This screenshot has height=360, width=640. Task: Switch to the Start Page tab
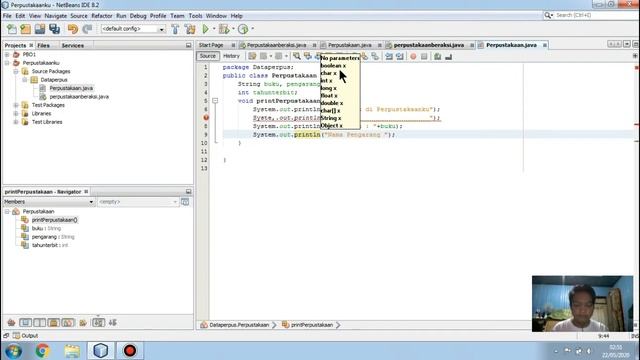[x=211, y=45]
